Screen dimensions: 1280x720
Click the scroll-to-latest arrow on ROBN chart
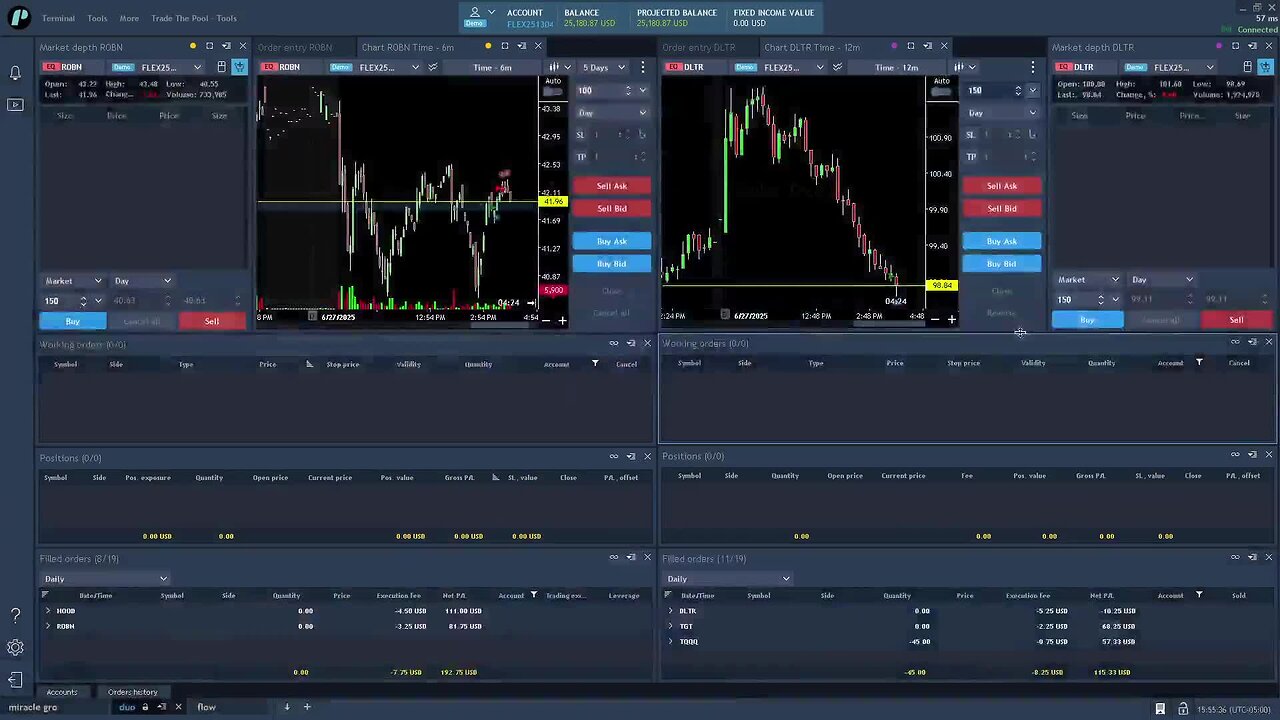[531, 302]
